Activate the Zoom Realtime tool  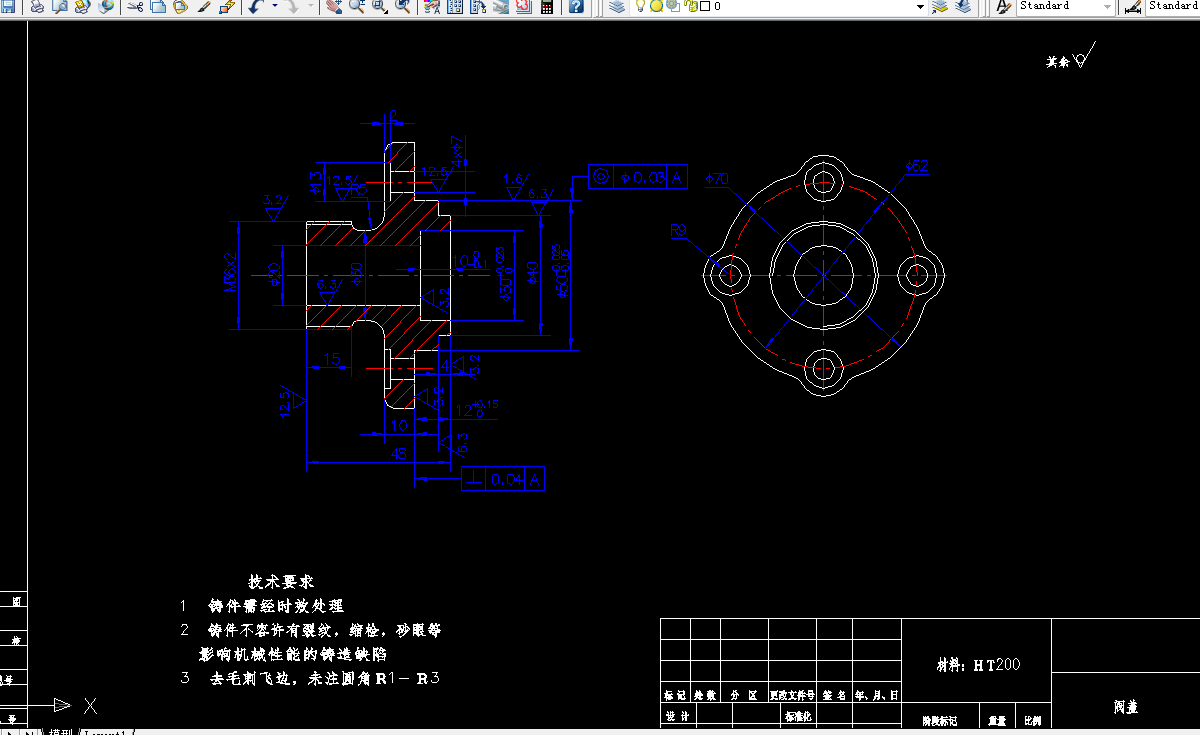(356, 7)
